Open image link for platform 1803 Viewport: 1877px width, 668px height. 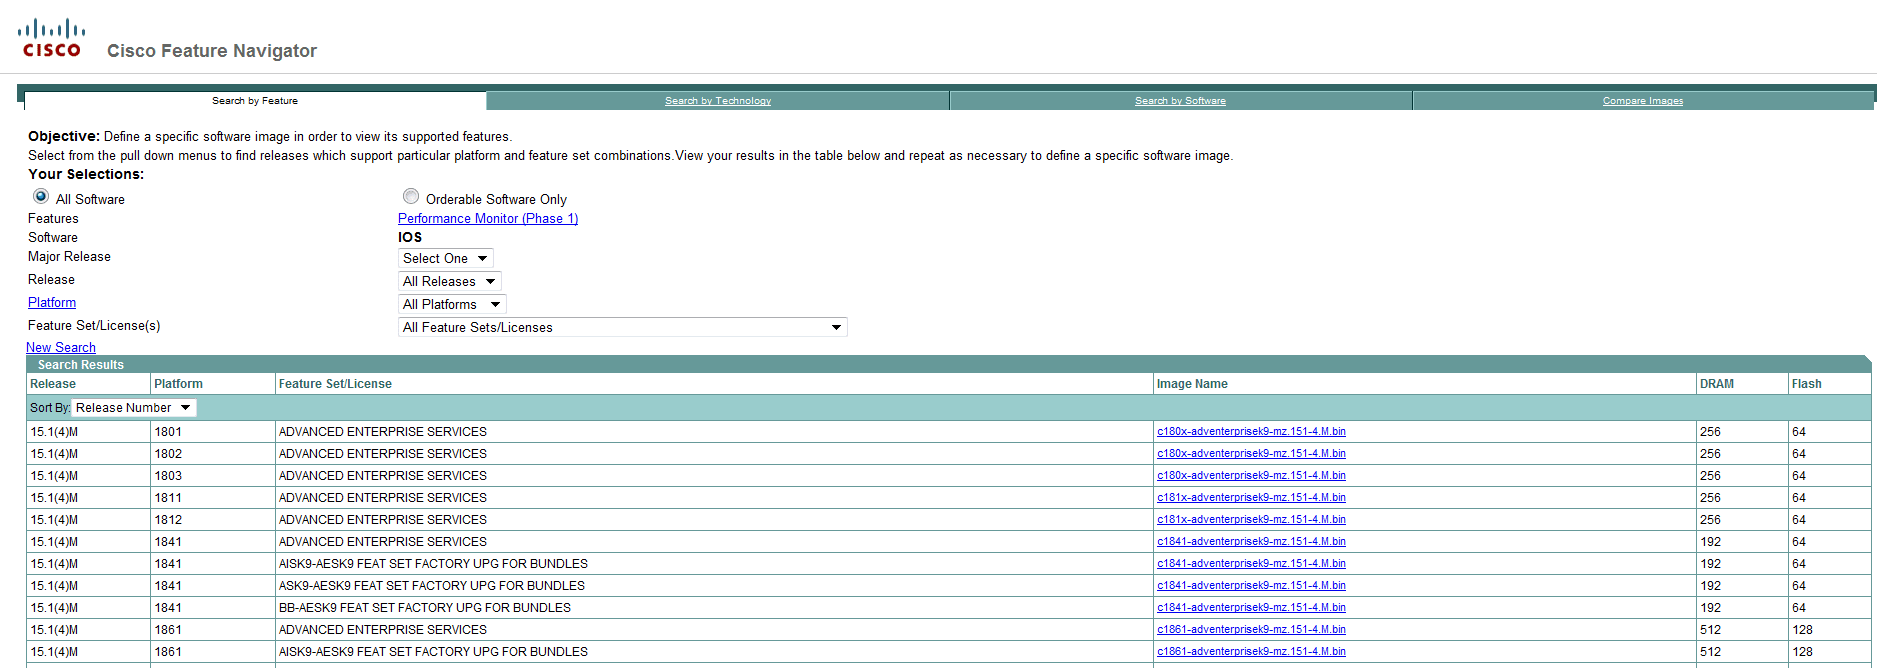coord(1251,476)
